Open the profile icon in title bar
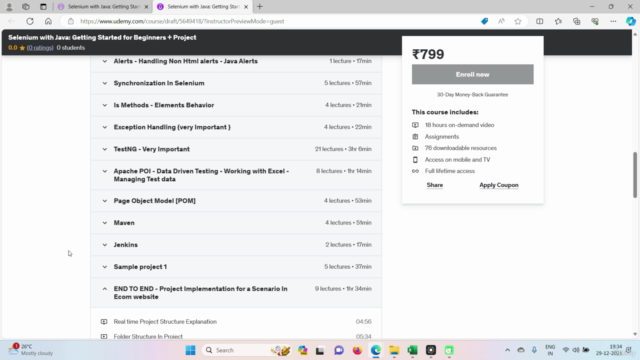Viewport: 640px width, 360px height. (9, 7)
